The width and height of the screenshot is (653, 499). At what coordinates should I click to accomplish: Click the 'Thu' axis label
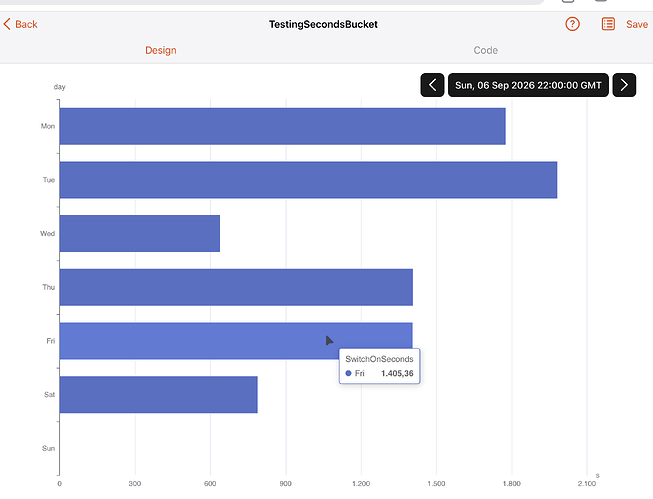point(49,287)
